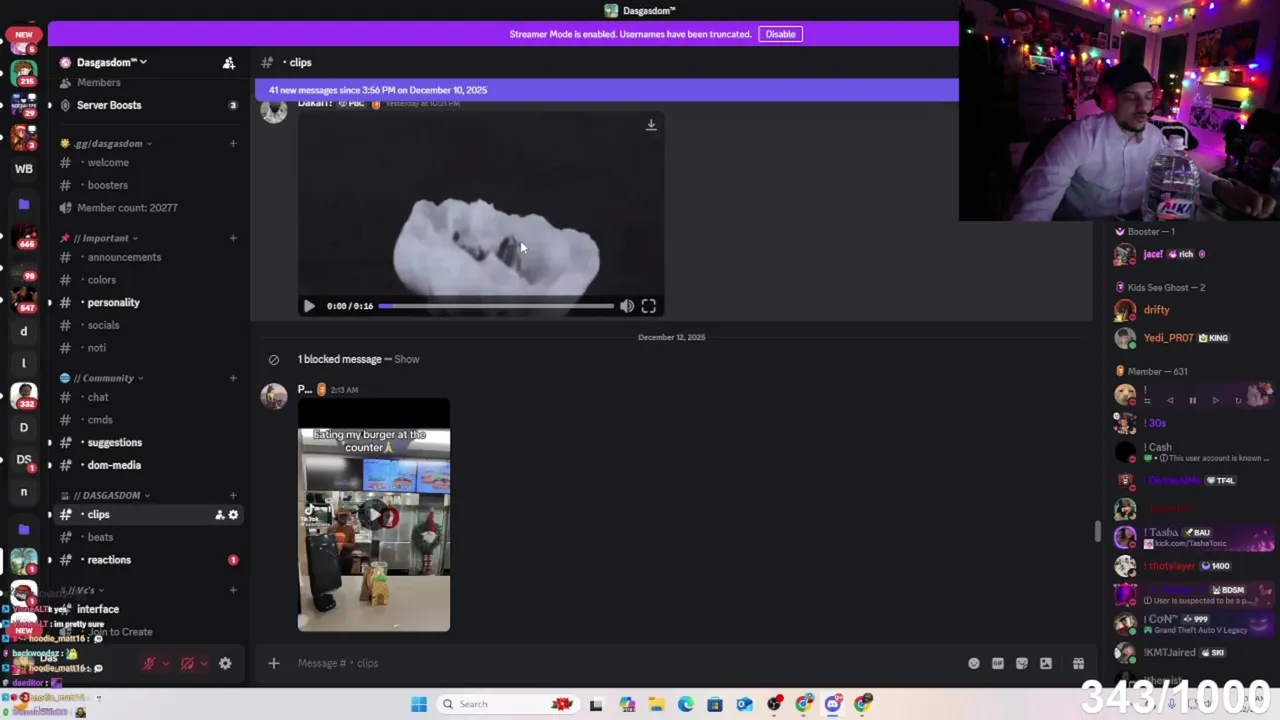Seek along the video progress bar

click(496, 306)
